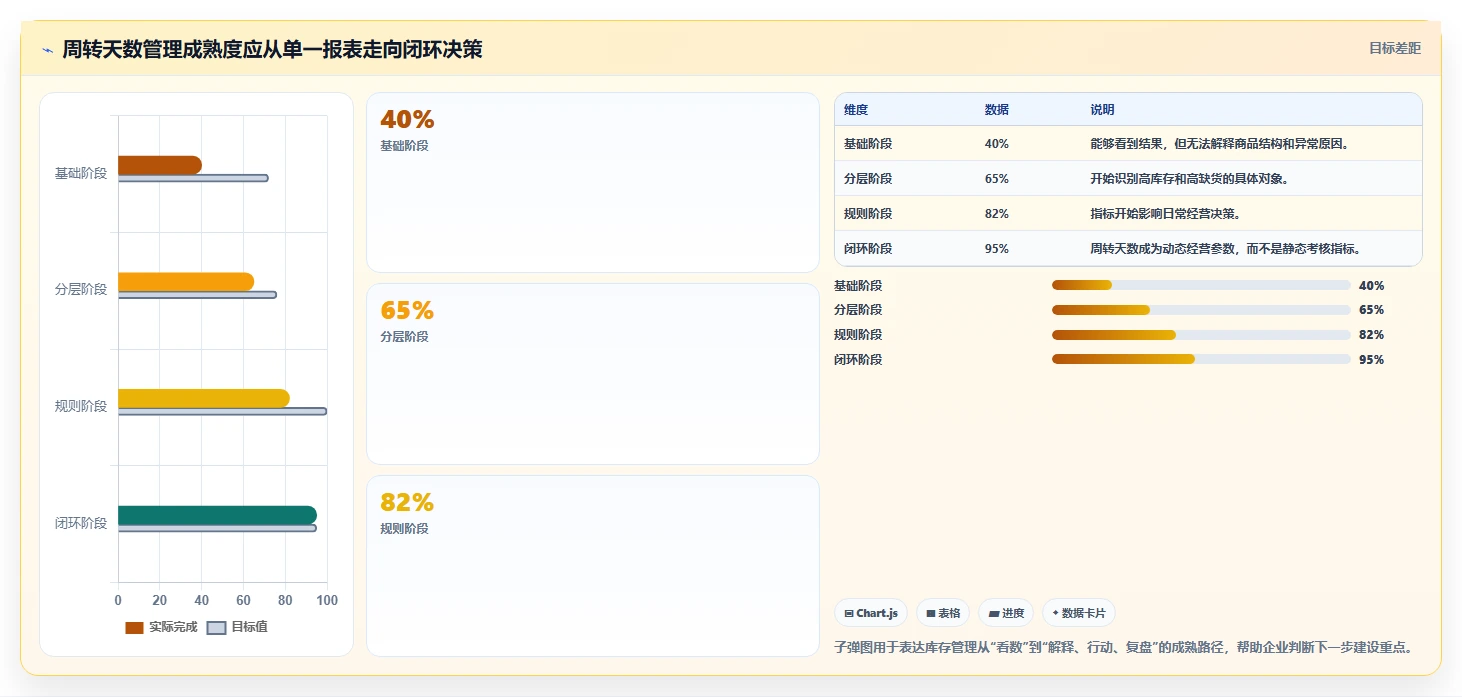This screenshot has height=697, width=1462.
Task: Click the lightning icon beside the title
Action: (47, 50)
